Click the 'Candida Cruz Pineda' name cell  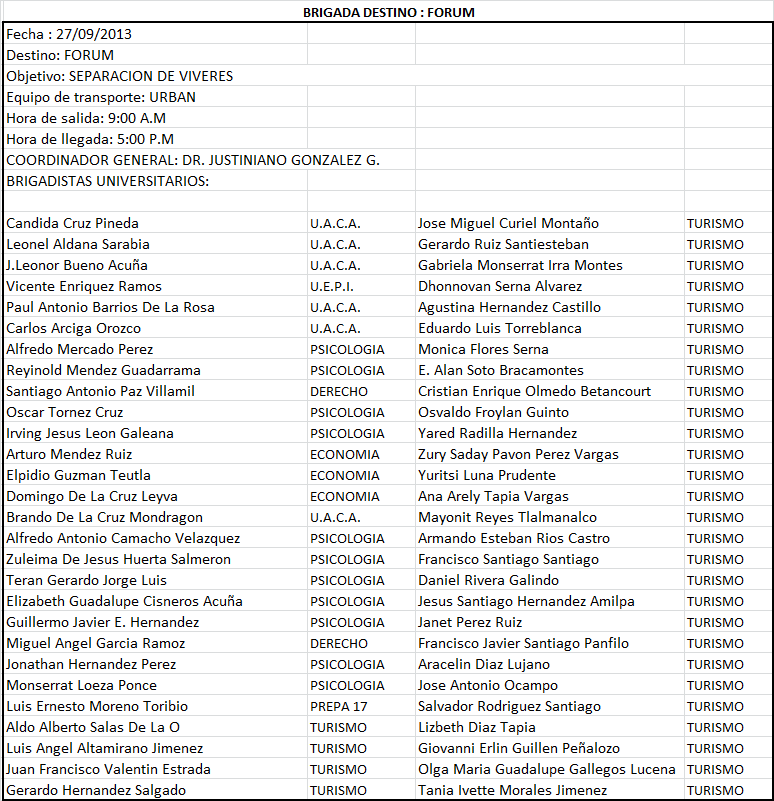click(73, 223)
